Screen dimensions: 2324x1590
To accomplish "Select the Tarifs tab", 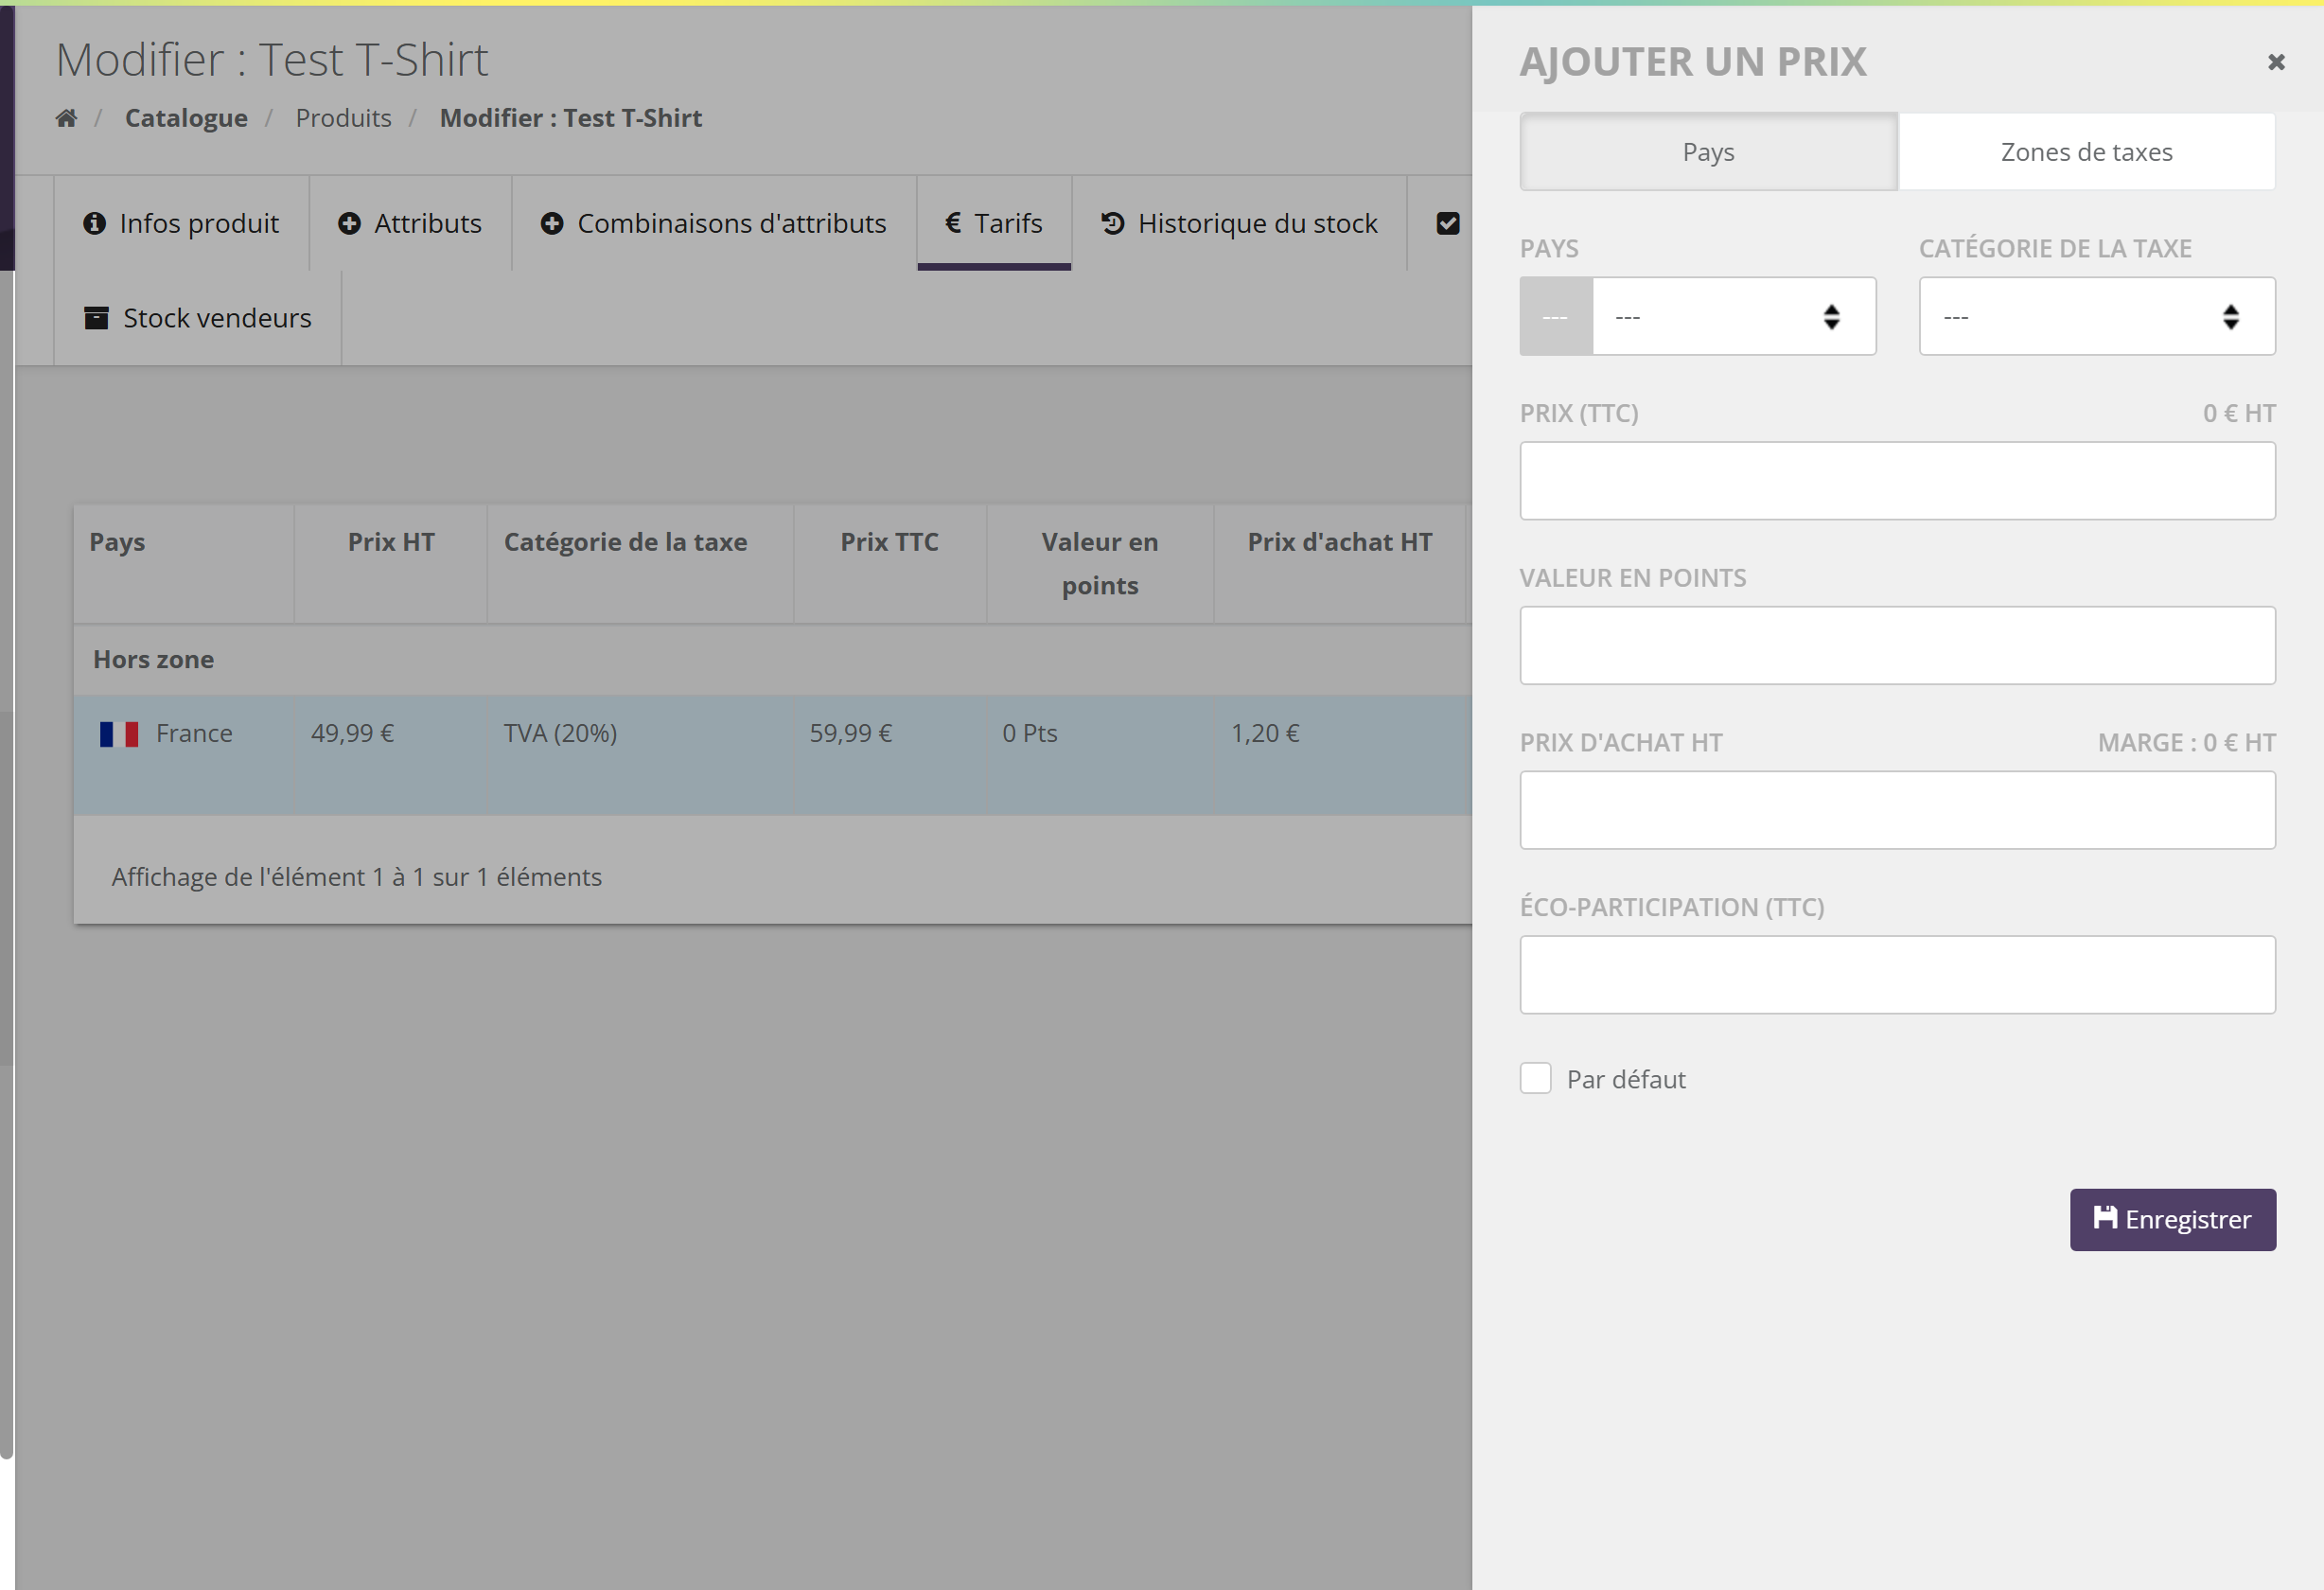I will [x=994, y=223].
